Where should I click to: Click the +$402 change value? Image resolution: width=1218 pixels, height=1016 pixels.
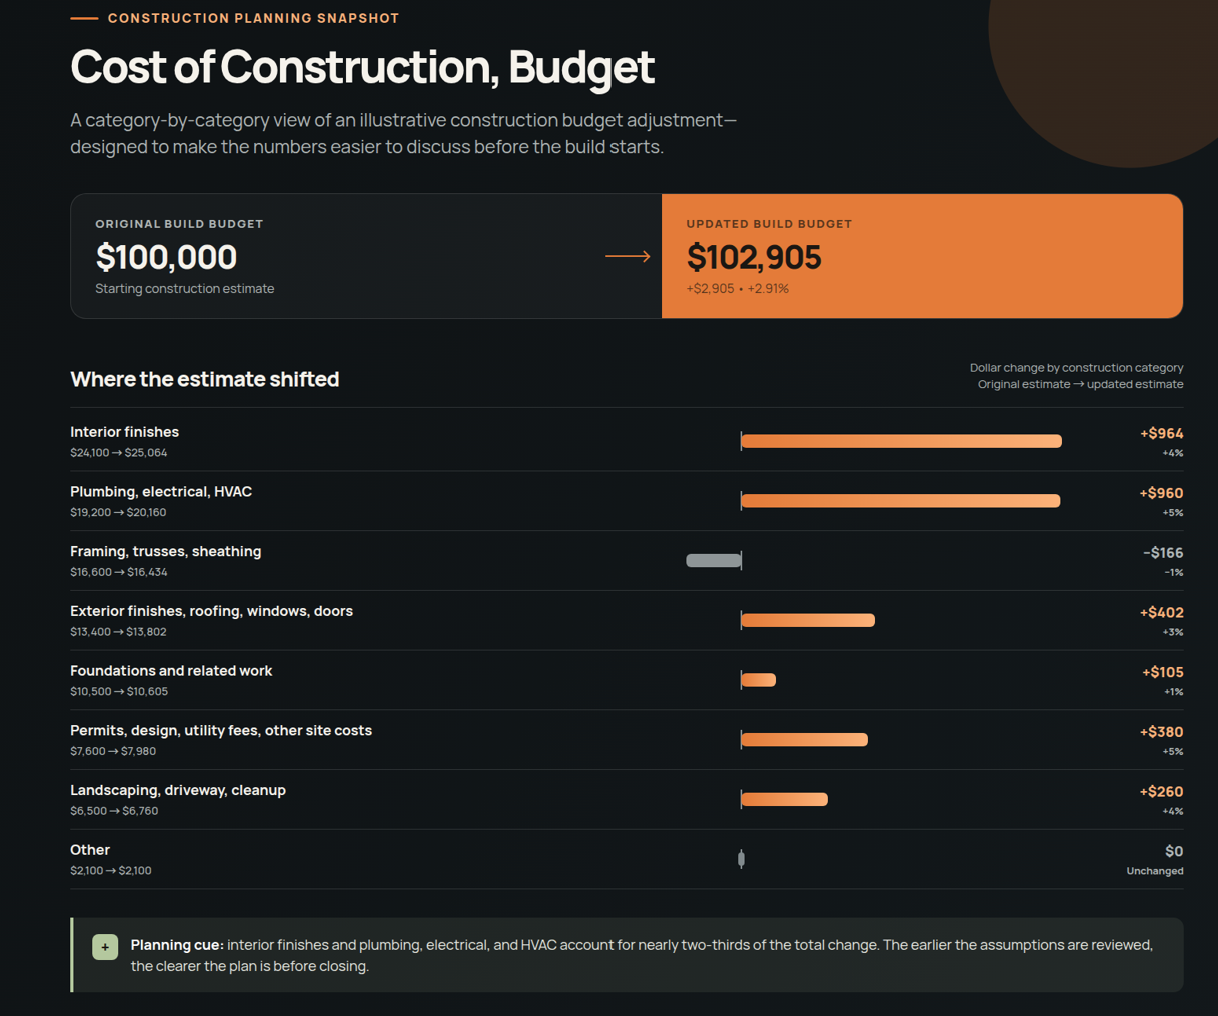click(1161, 612)
